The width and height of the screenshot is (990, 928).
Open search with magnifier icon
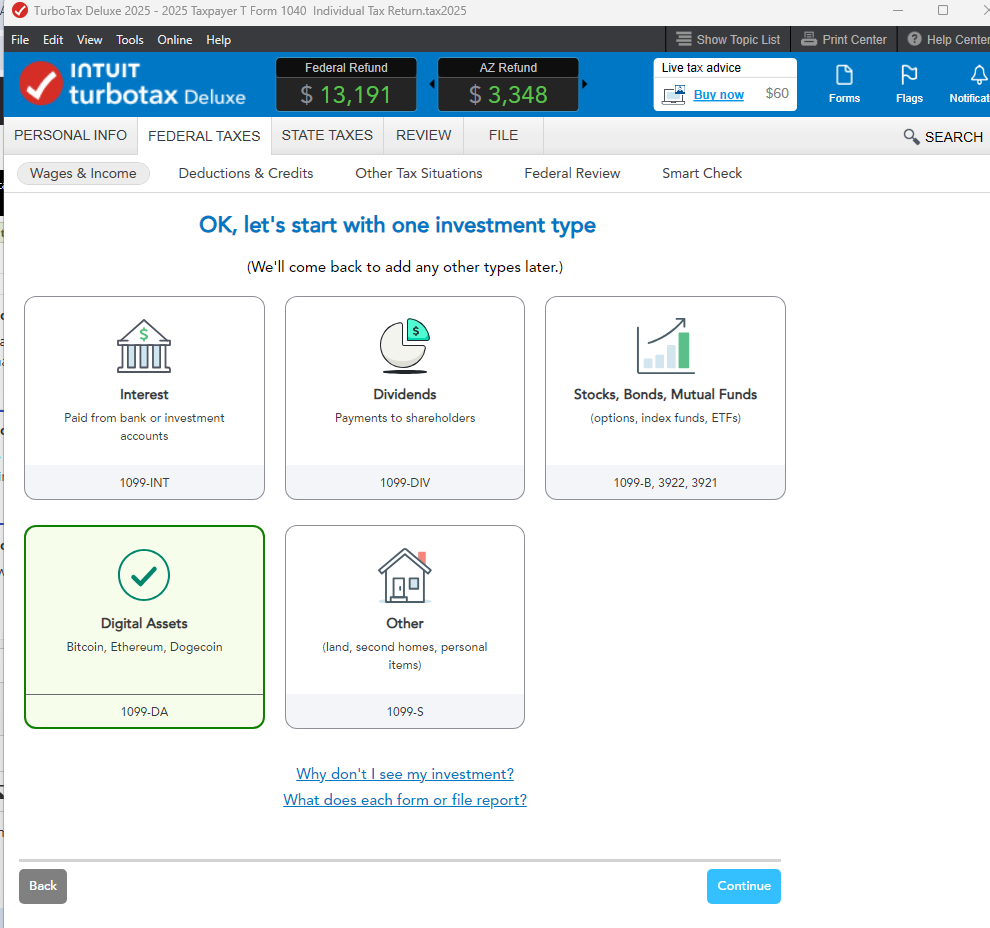(x=911, y=137)
